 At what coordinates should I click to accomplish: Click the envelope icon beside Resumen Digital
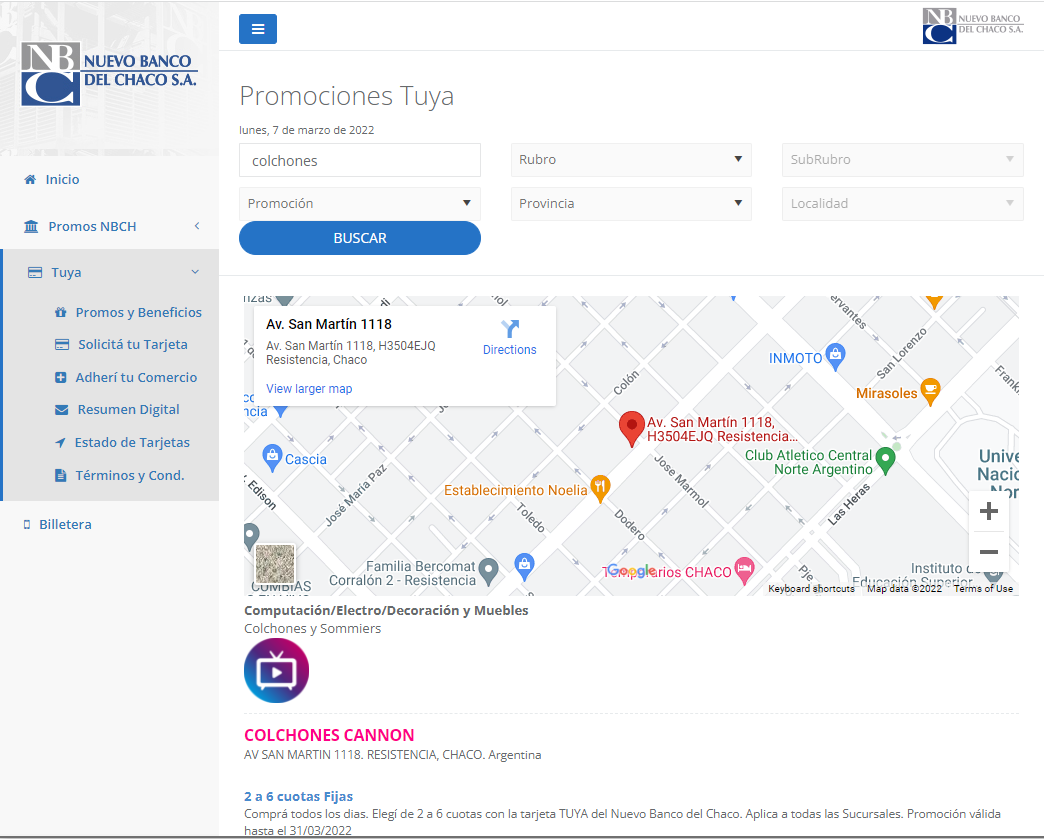pyautogui.click(x=61, y=410)
